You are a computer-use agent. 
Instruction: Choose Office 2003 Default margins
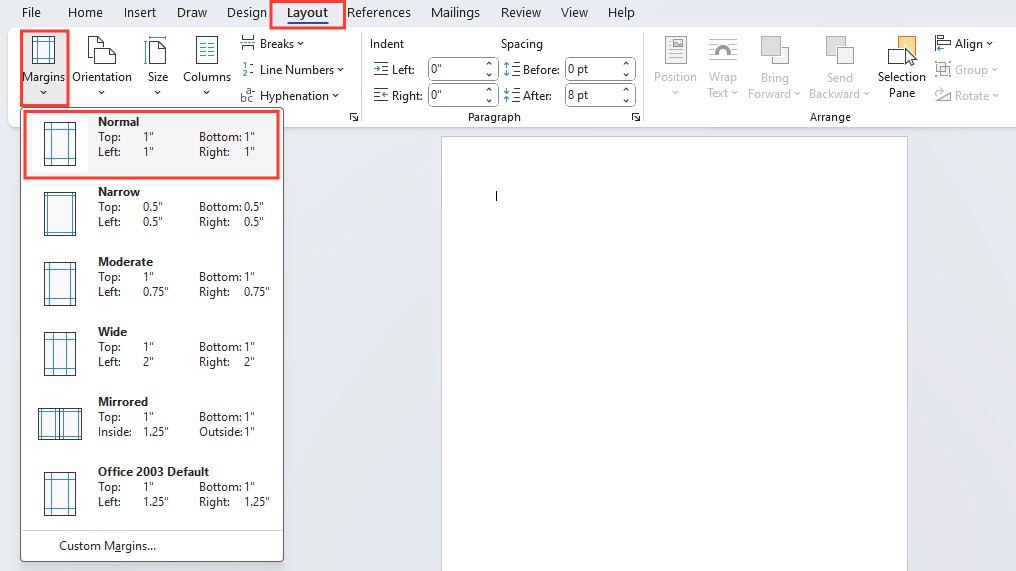(x=152, y=494)
